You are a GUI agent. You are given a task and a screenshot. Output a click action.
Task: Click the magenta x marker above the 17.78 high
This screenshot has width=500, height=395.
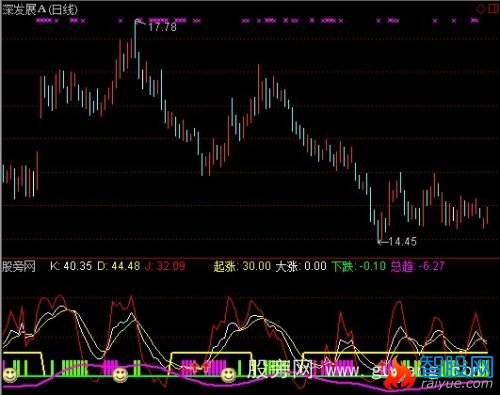tap(139, 21)
